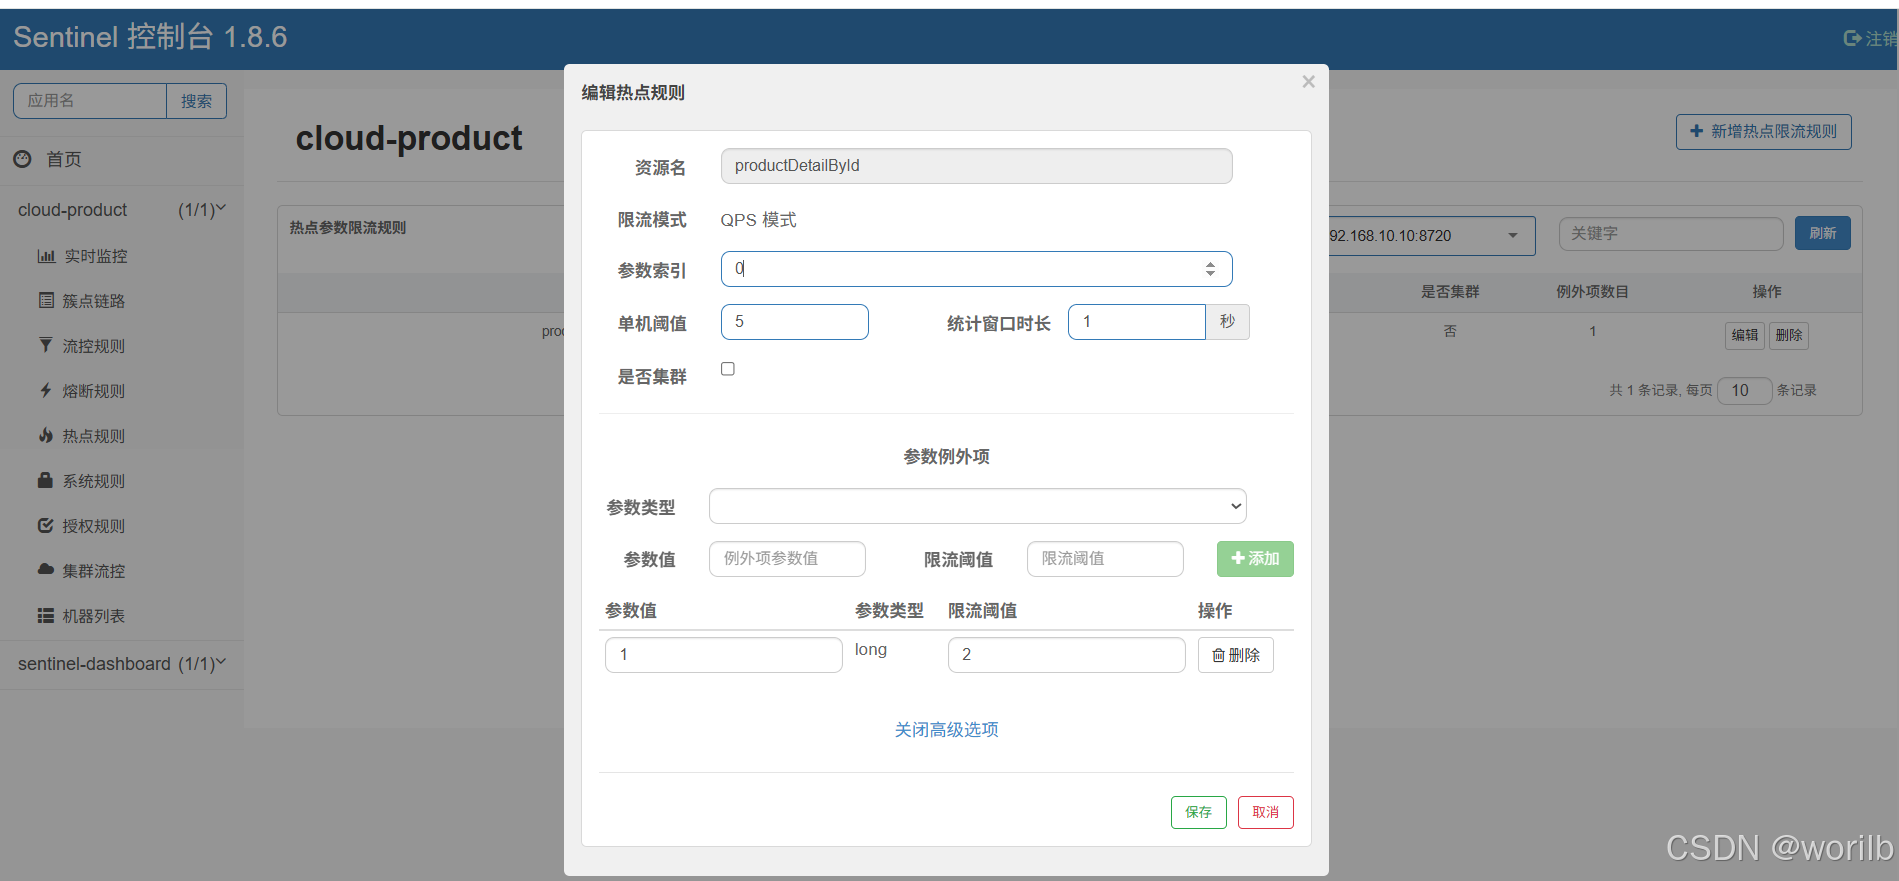This screenshot has width=1899, height=881.
Task: Expand the sentinel-dashboard app chevron
Action: pos(221,662)
